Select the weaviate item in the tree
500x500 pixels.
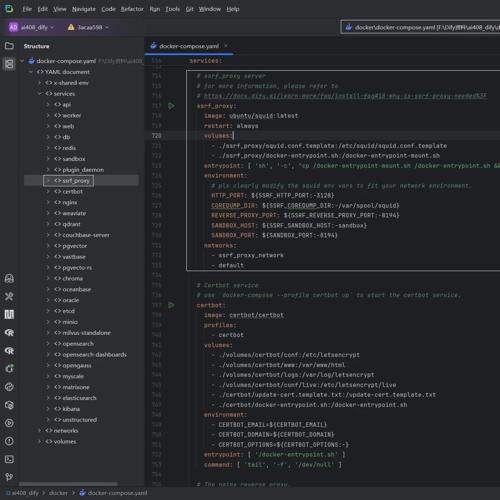pos(74,213)
